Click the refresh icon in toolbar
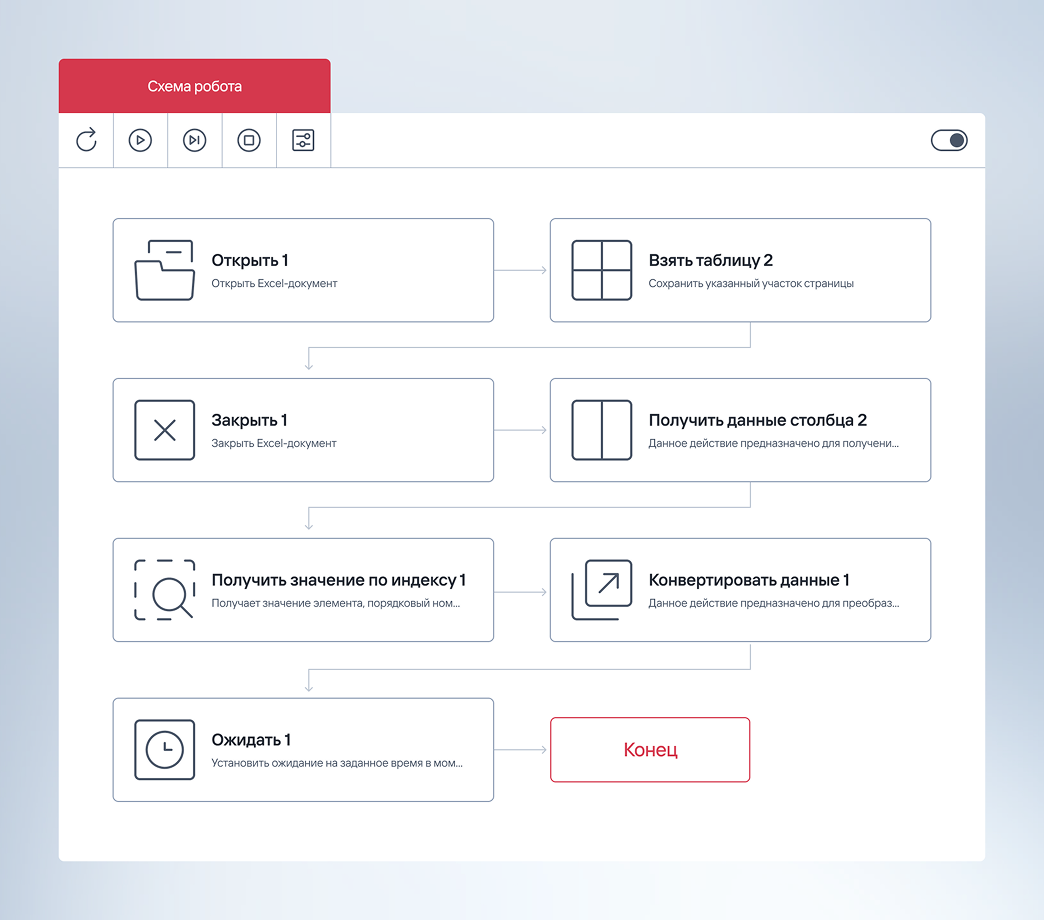The width and height of the screenshot is (1044, 920). click(87, 140)
